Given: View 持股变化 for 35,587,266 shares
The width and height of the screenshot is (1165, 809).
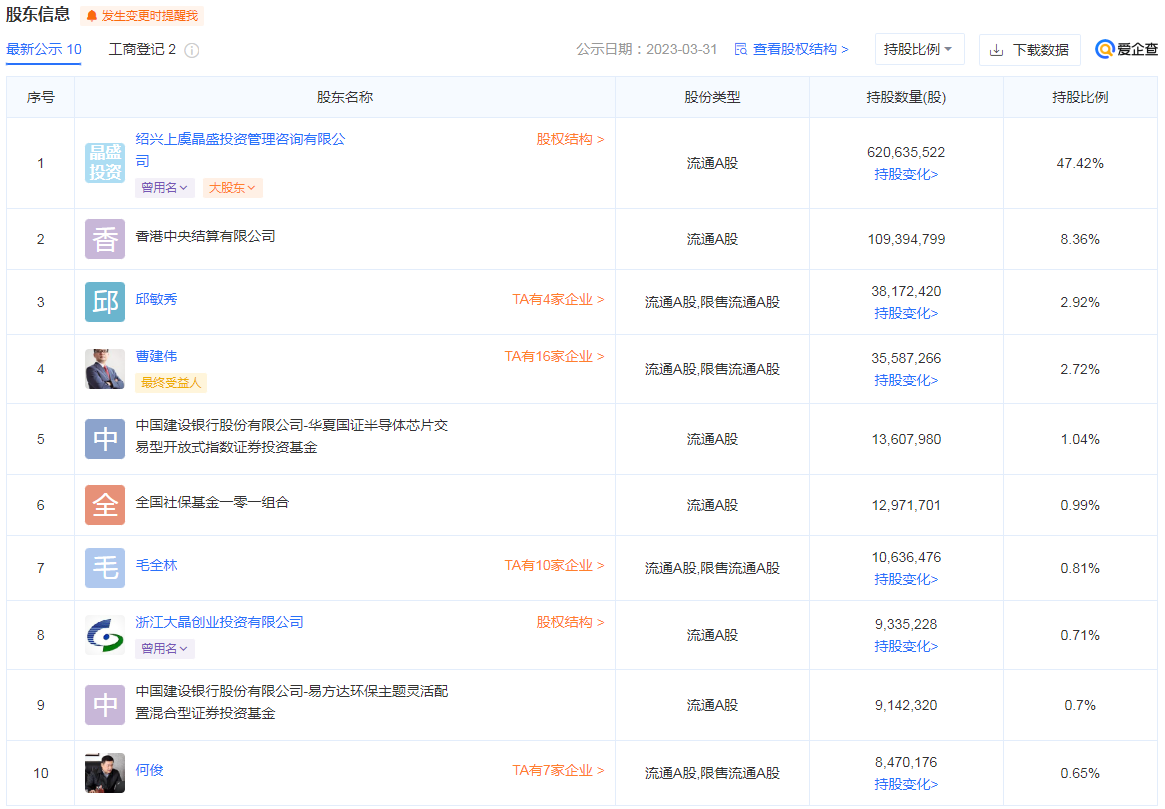Looking at the screenshot, I should point(906,380).
